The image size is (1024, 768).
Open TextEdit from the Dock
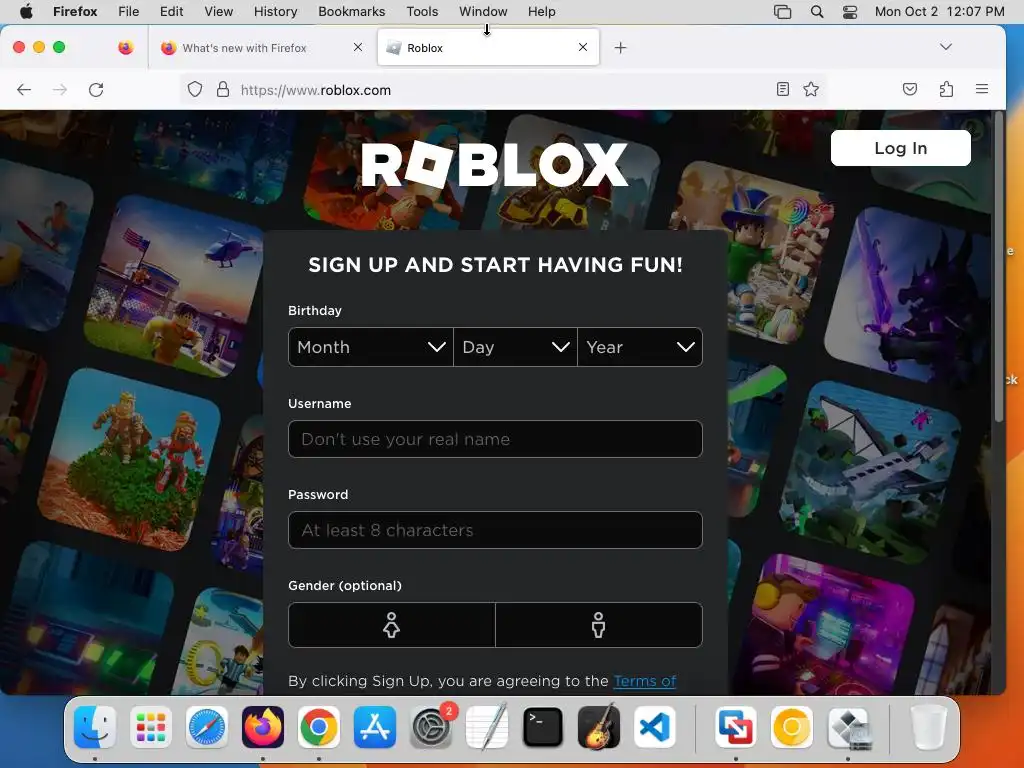(x=487, y=727)
